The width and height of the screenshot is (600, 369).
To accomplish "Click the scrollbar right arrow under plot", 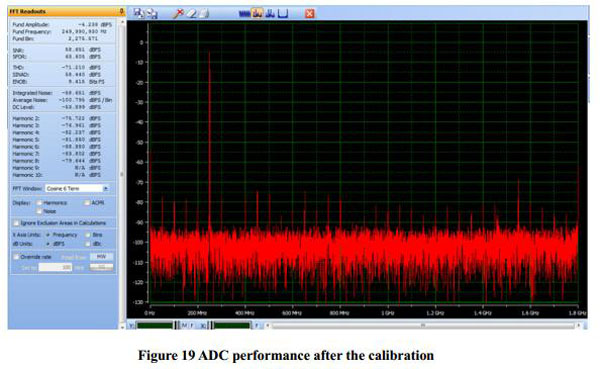I will click(x=579, y=325).
